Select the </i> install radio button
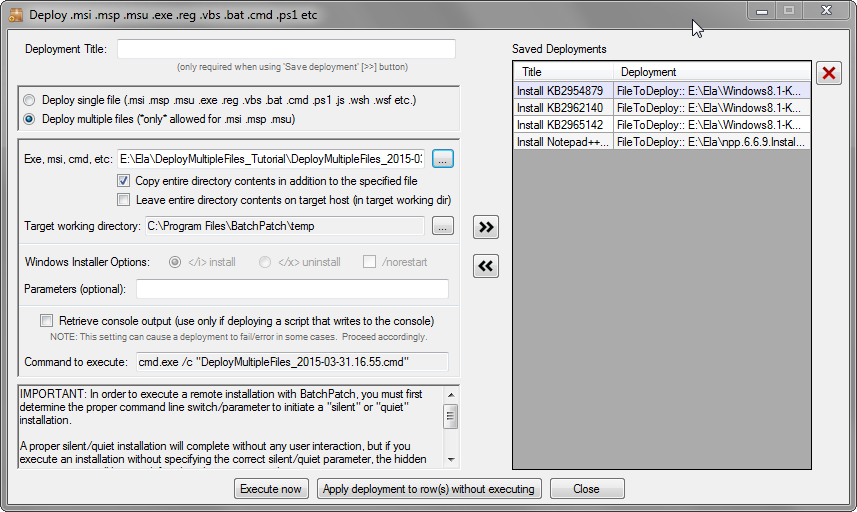857x512 pixels. (175, 262)
